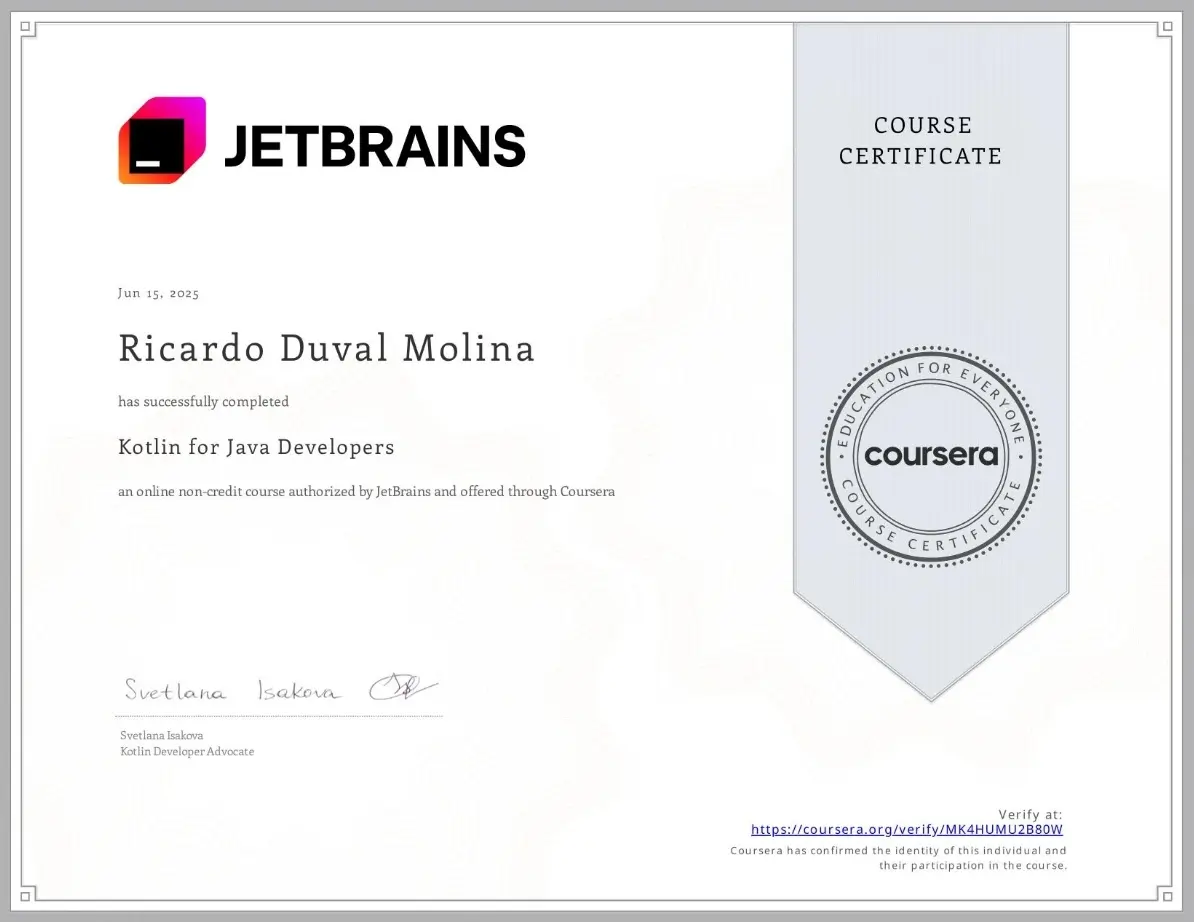Click the JetBrains square logo icon
This screenshot has height=922, width=1194.
[162, 140]
